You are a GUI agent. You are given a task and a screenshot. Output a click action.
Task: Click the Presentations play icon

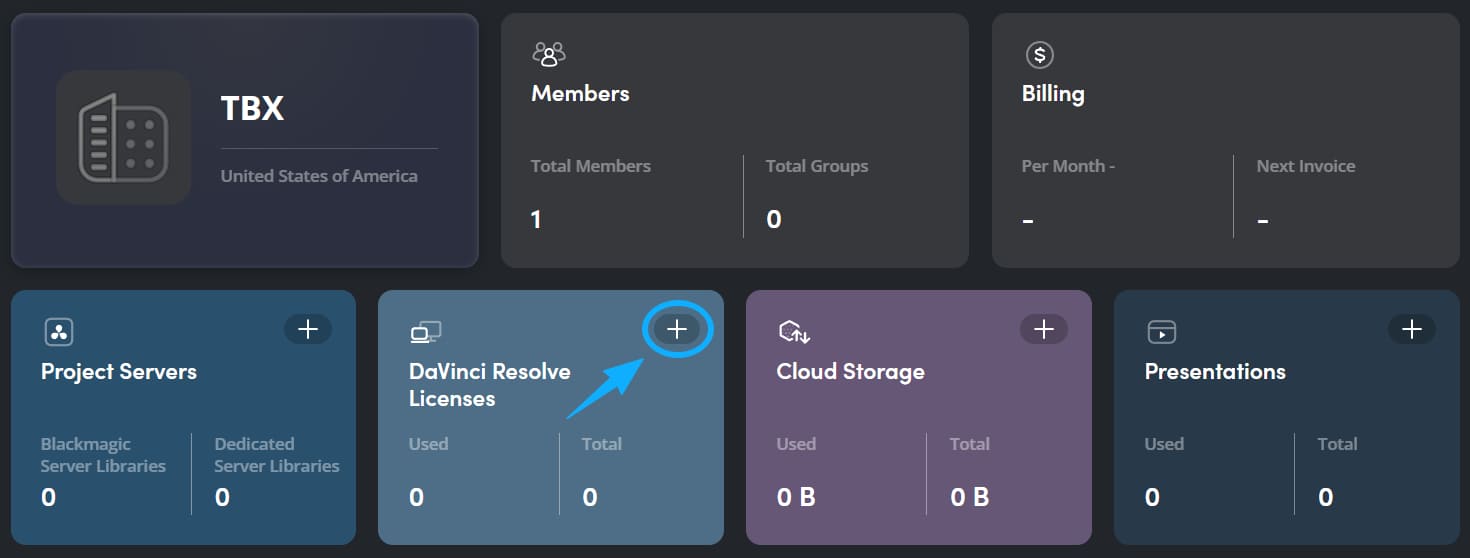click(1162, 332)
